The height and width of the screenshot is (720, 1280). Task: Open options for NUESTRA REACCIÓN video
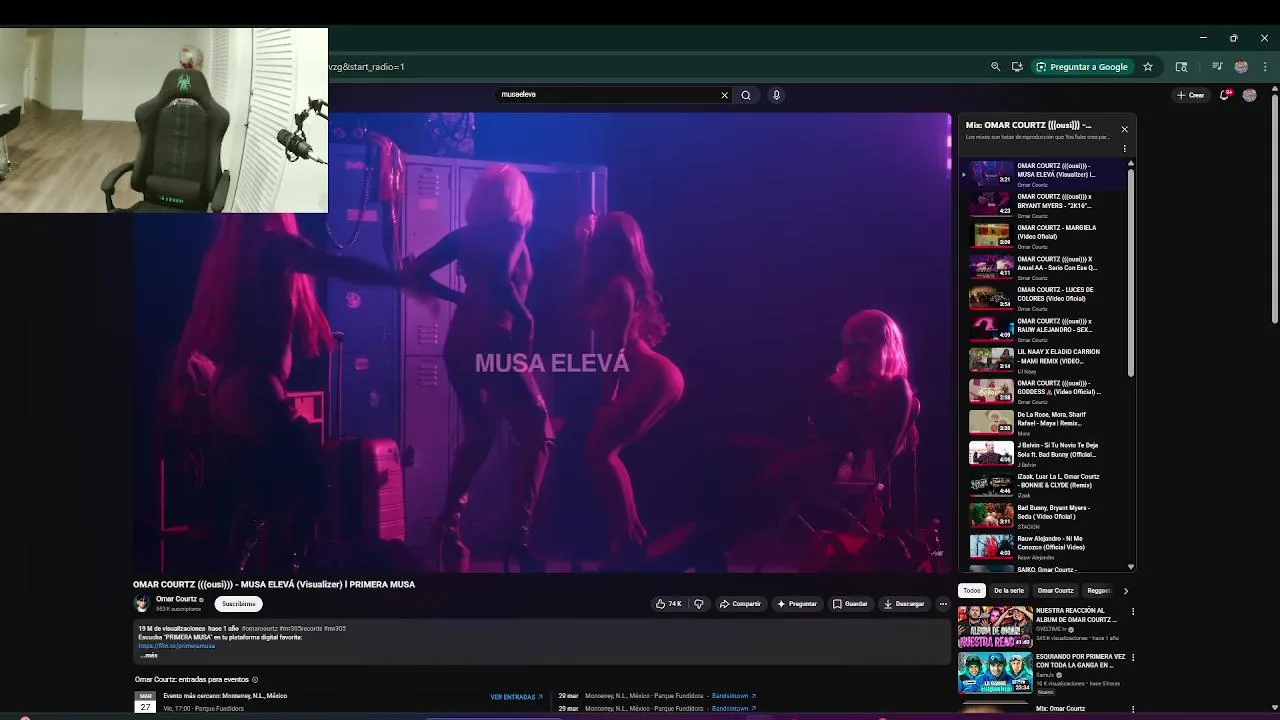click(x=1133, y=611)
